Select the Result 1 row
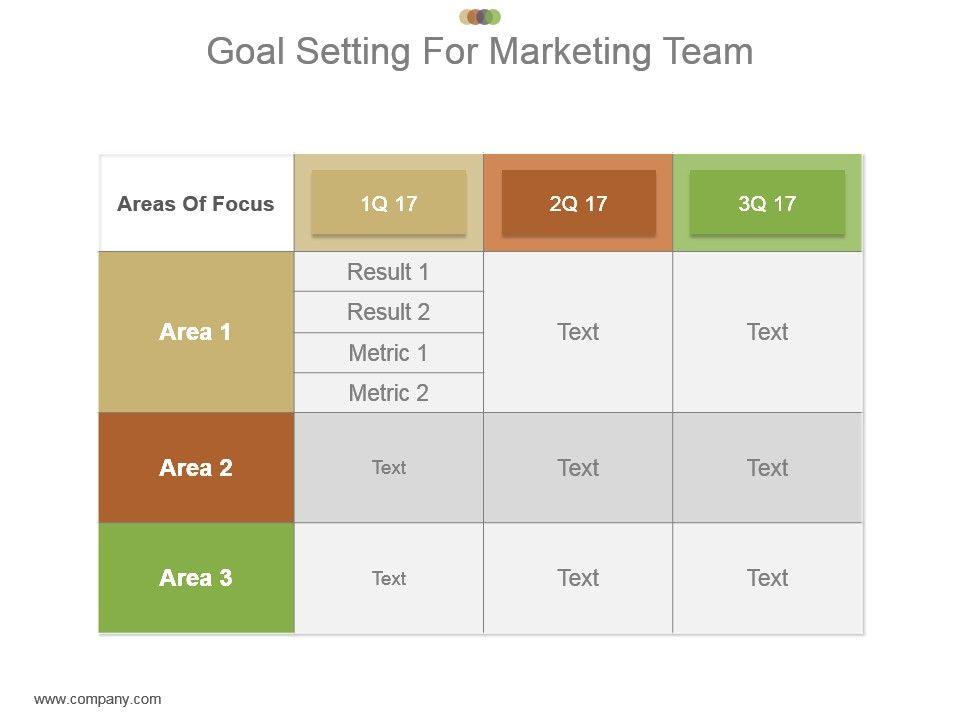Screen dimensions: 960x720 coord(388,272)
